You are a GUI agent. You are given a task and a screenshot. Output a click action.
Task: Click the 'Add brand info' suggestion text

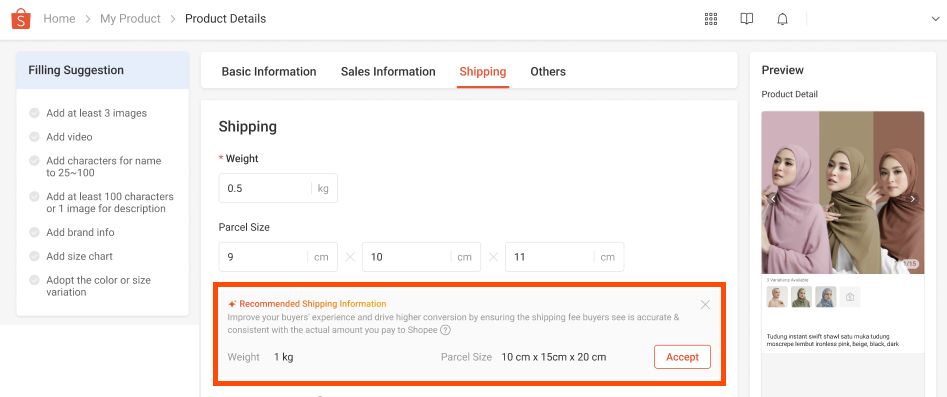pos(80,233)
